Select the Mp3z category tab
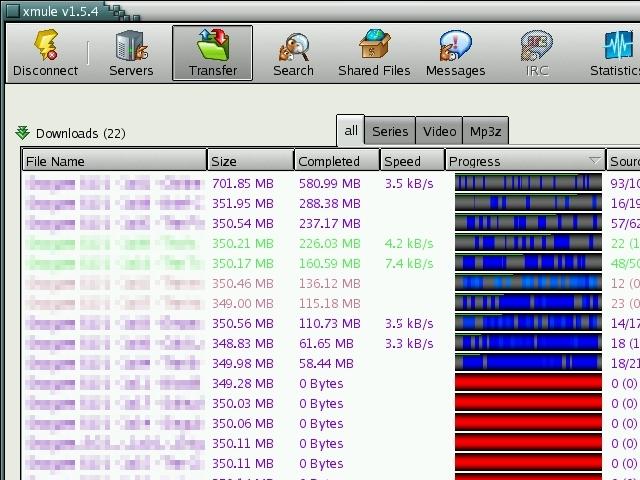The image size is (640, 480). click(x=485, y=131)
